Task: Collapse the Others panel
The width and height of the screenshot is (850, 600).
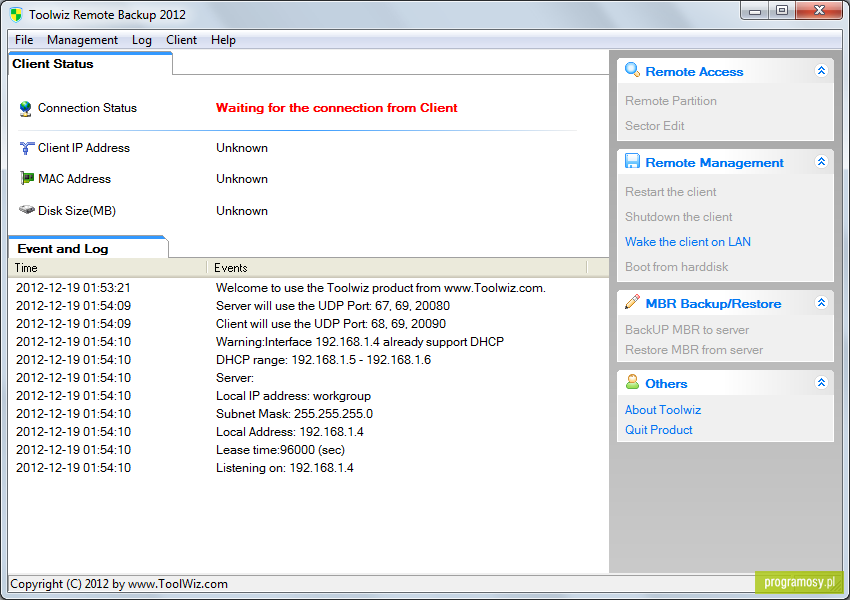Action: tap(821, 383)
